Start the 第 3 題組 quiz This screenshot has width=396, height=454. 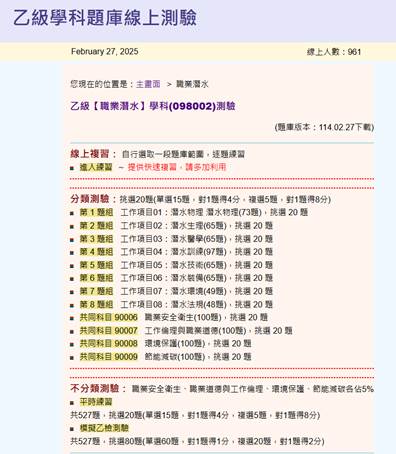(x=96, y=239)
